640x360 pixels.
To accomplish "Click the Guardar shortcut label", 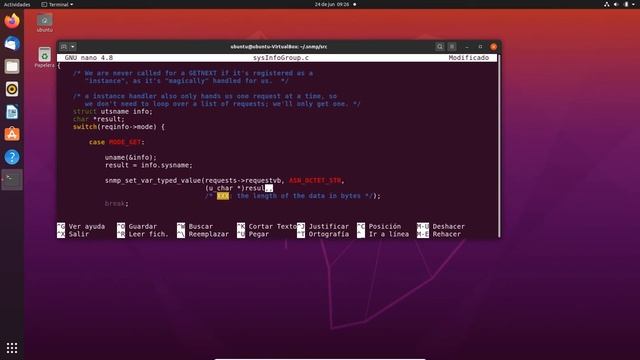I will 142,226.
